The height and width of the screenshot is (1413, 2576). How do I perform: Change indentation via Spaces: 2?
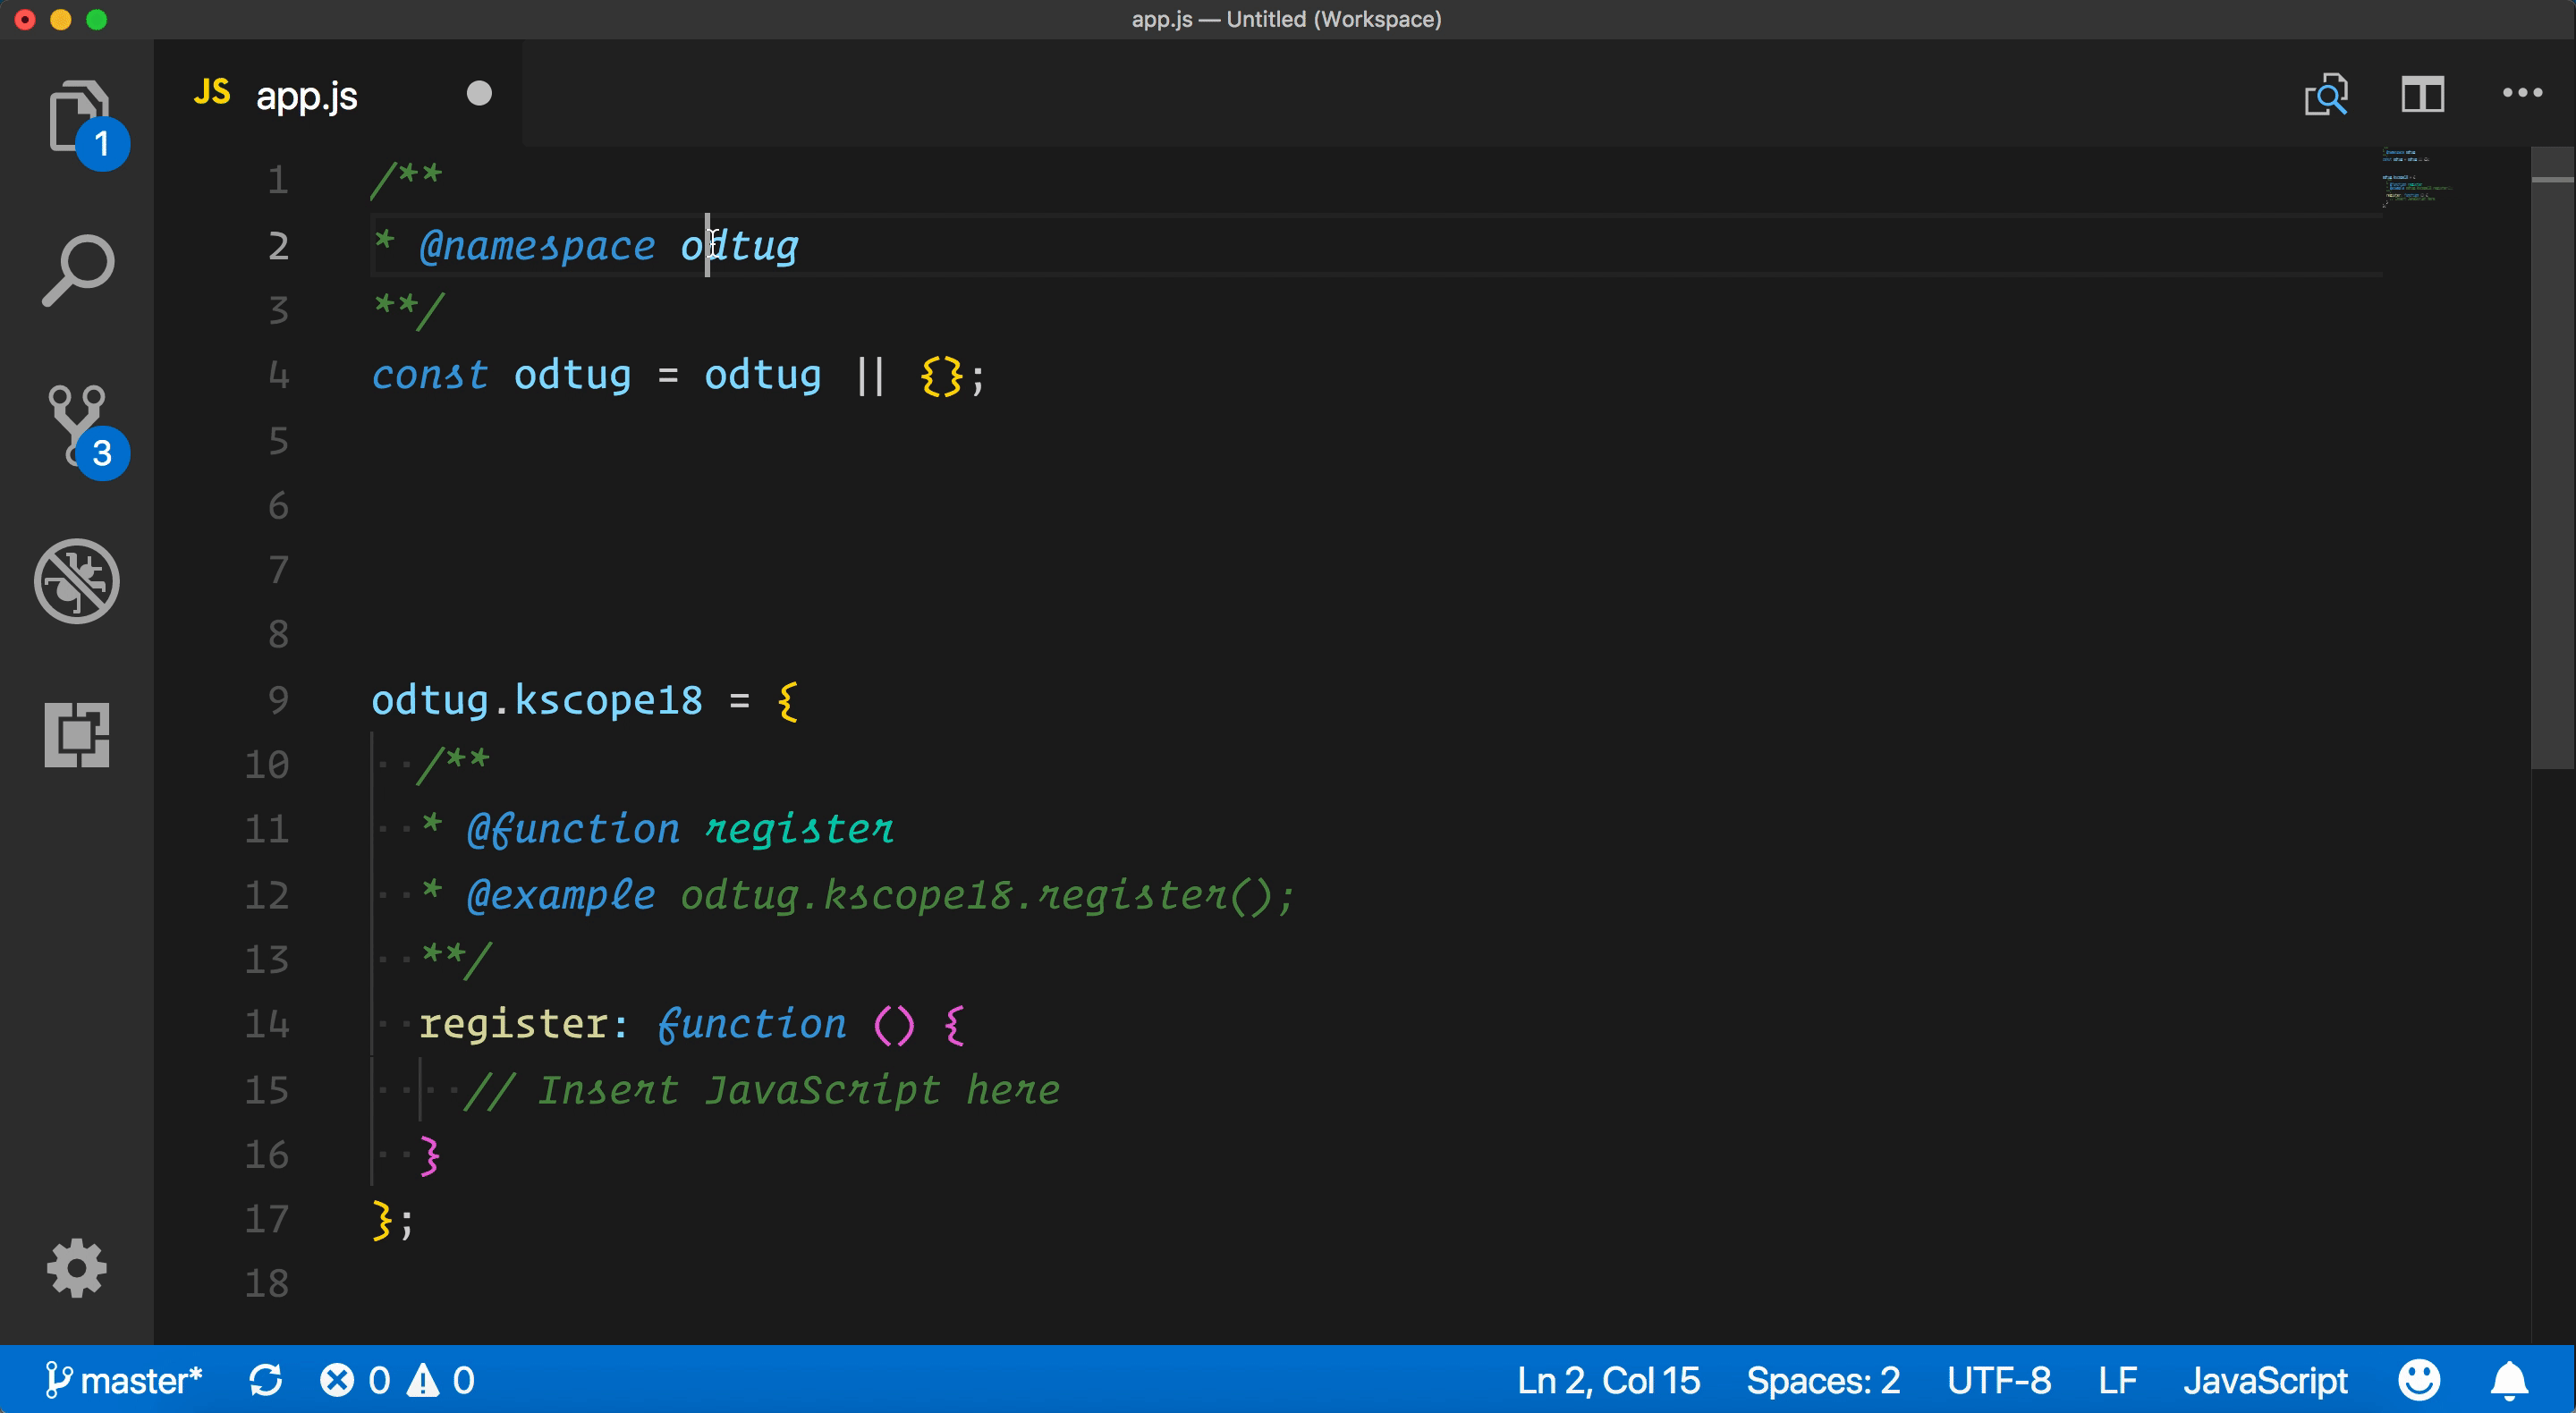point(1822,1380)
